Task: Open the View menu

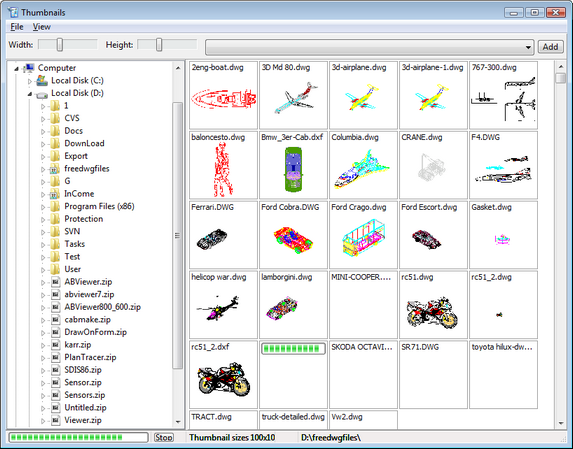Action: click(x=42, y=27)
